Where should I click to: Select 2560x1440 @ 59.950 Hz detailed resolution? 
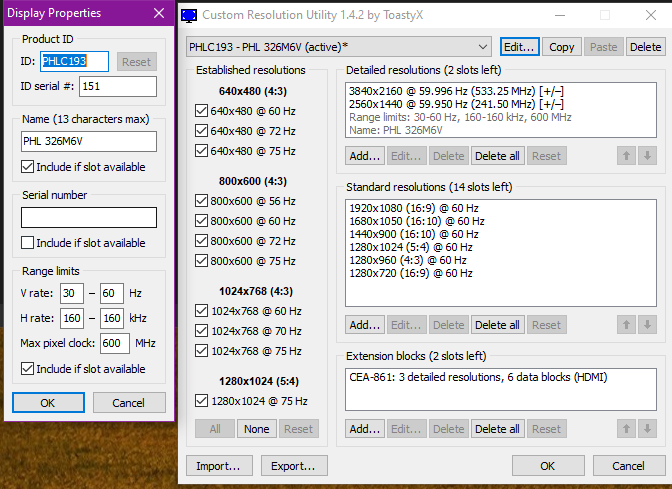pyautogui.click(x=456, y=104)
